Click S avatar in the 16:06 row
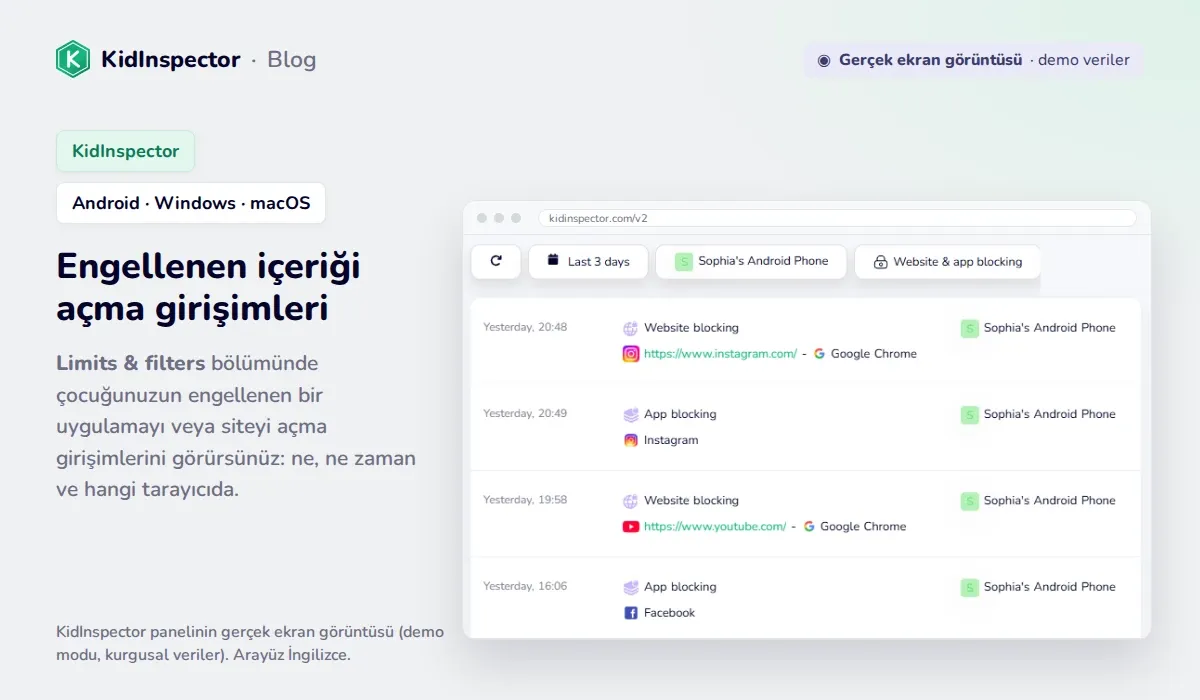The image size is (1200, 700). tap(969, 587)
